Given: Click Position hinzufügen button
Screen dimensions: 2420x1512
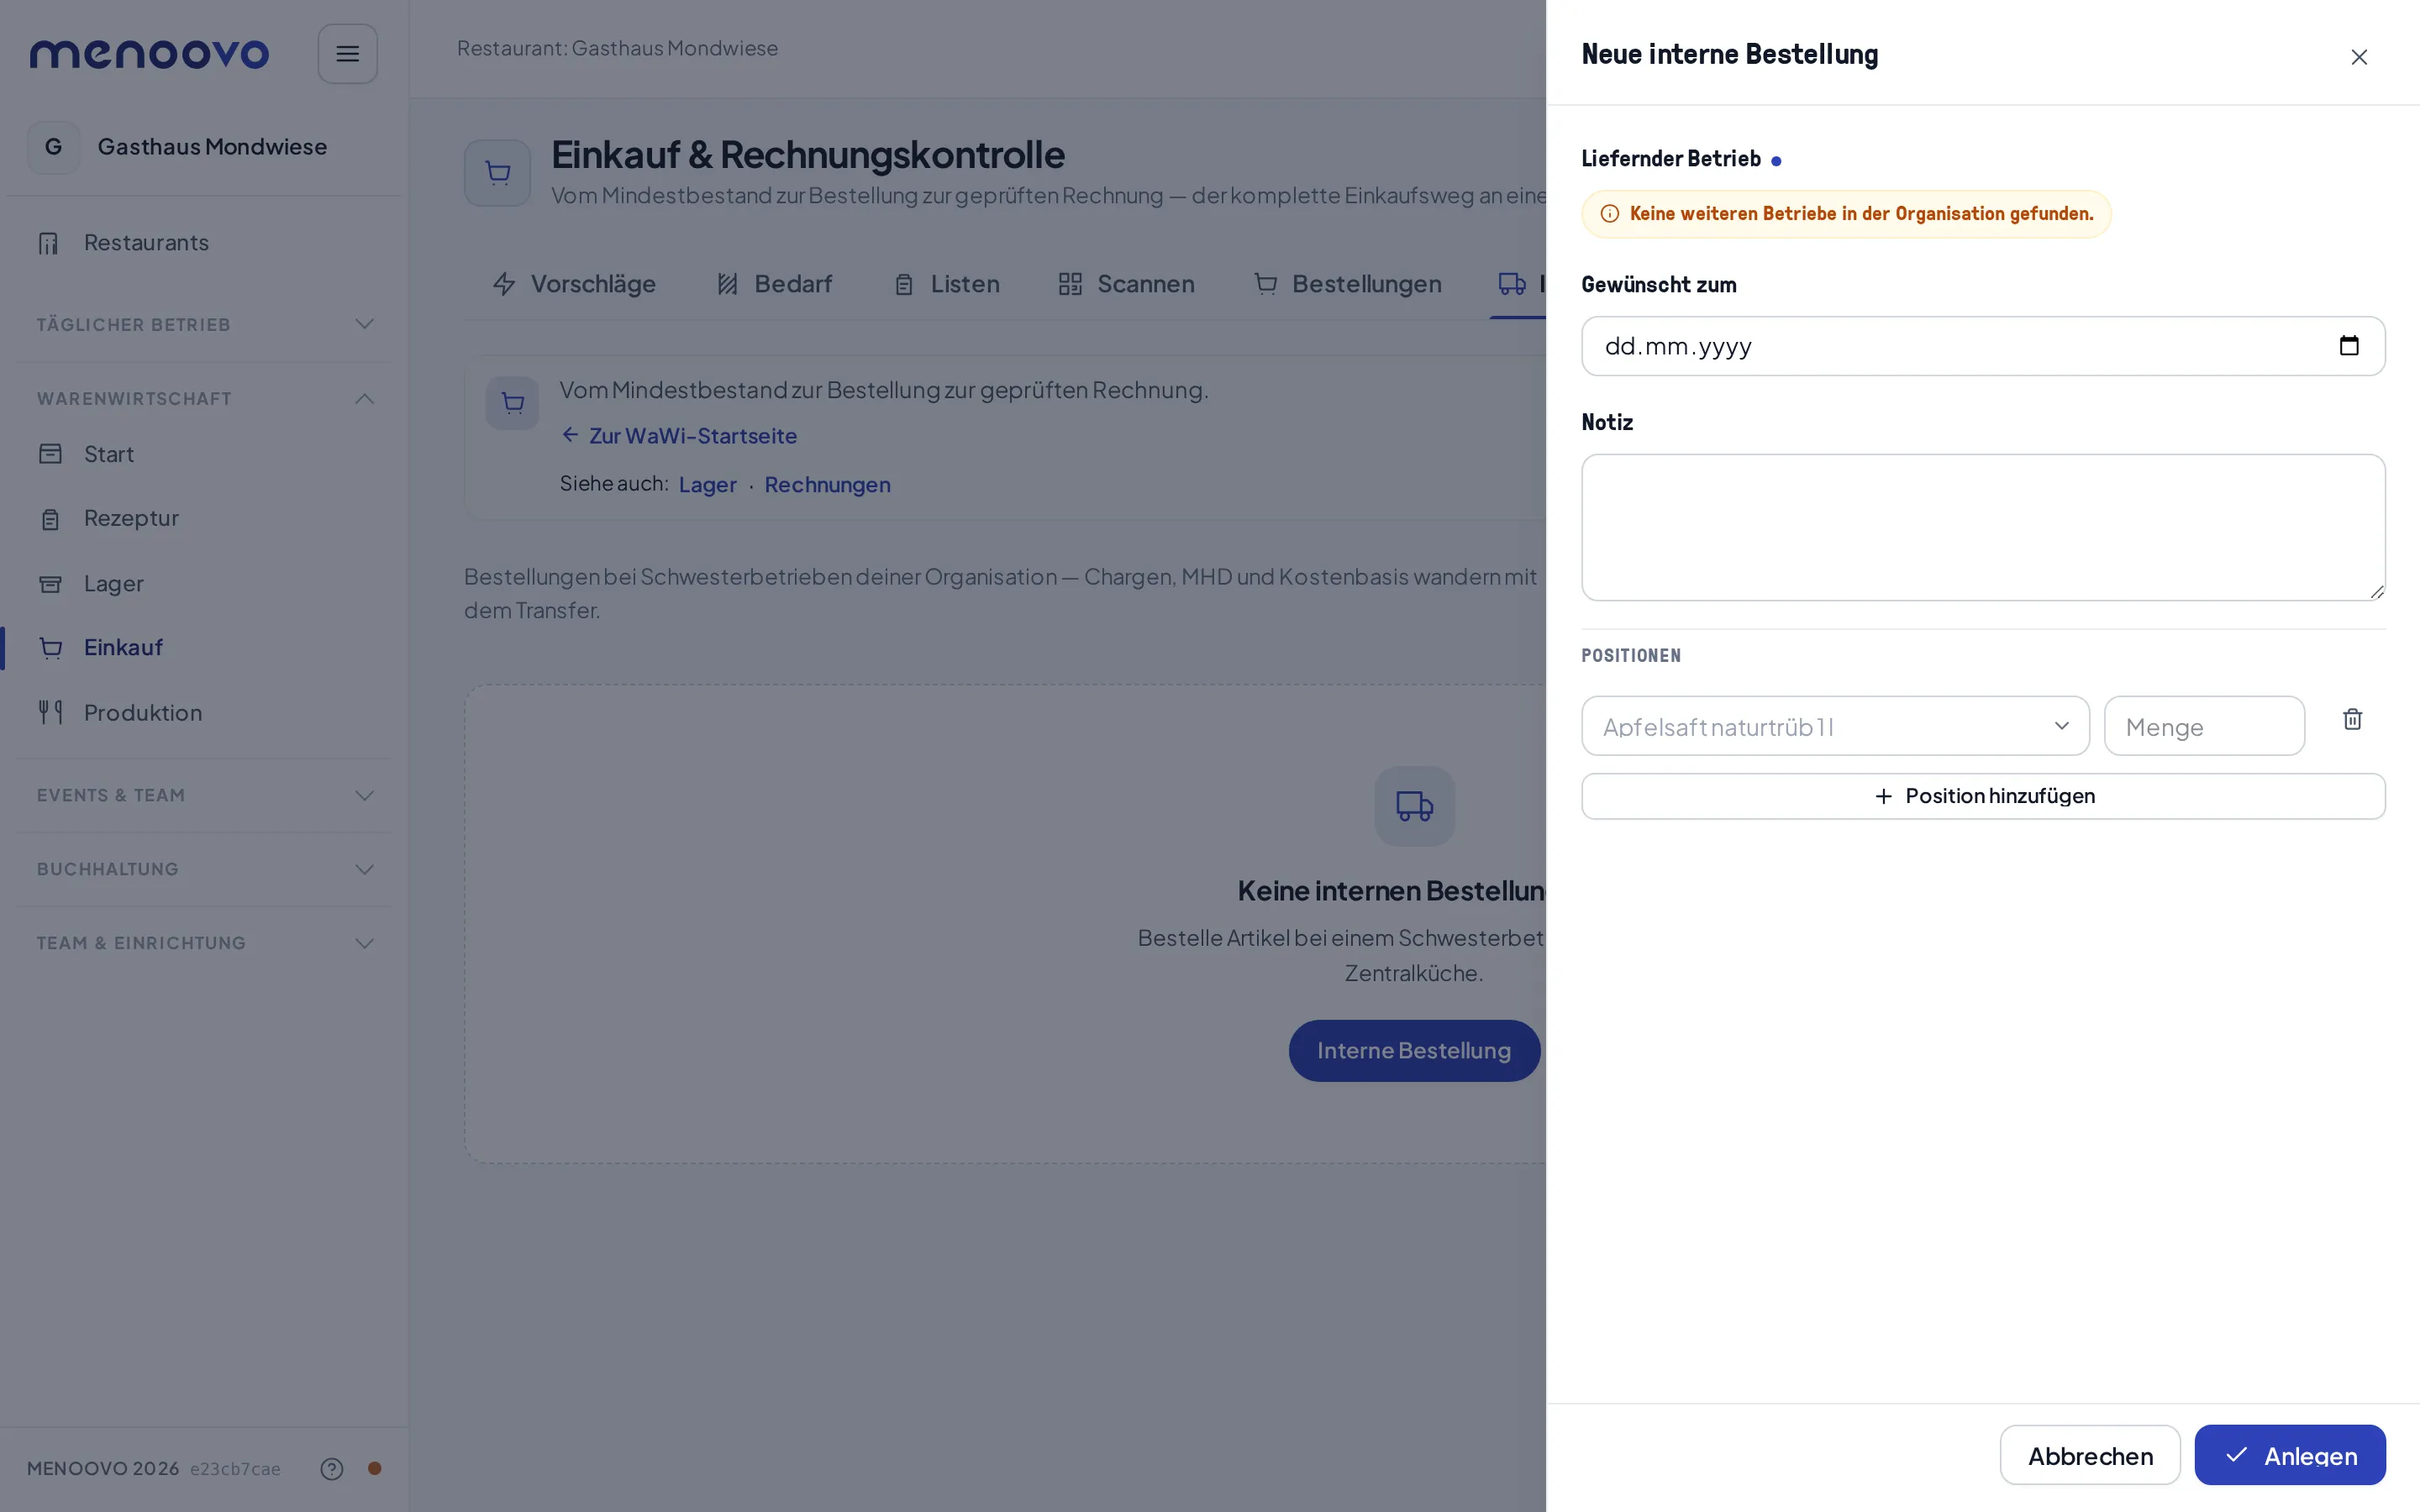Looking at the screenshot, I should click(1983, 796).
